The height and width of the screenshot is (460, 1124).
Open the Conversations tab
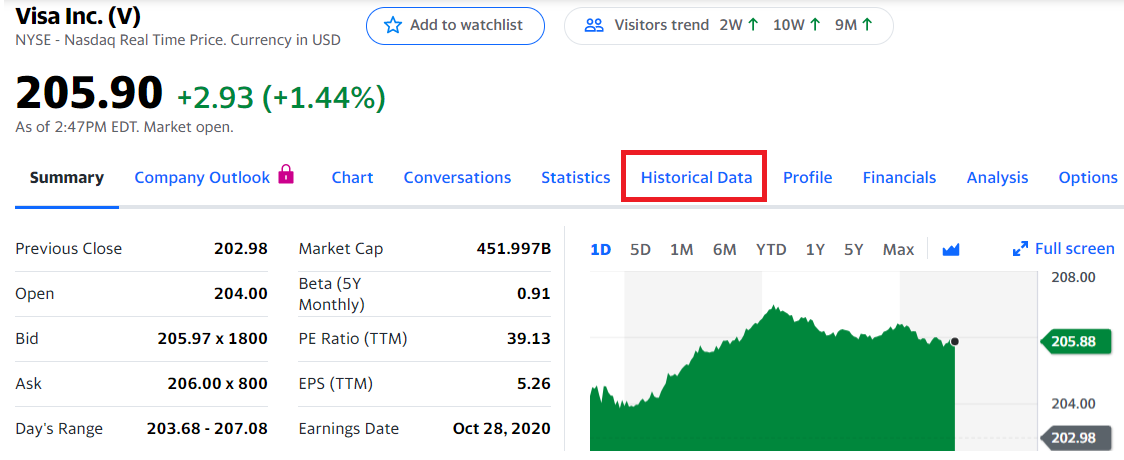pos(457,178)
